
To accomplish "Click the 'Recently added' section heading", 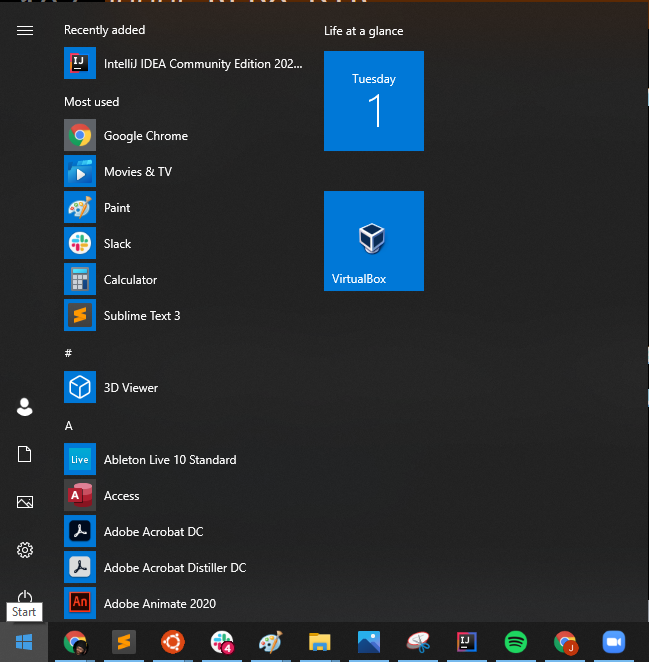I will 104,30.
